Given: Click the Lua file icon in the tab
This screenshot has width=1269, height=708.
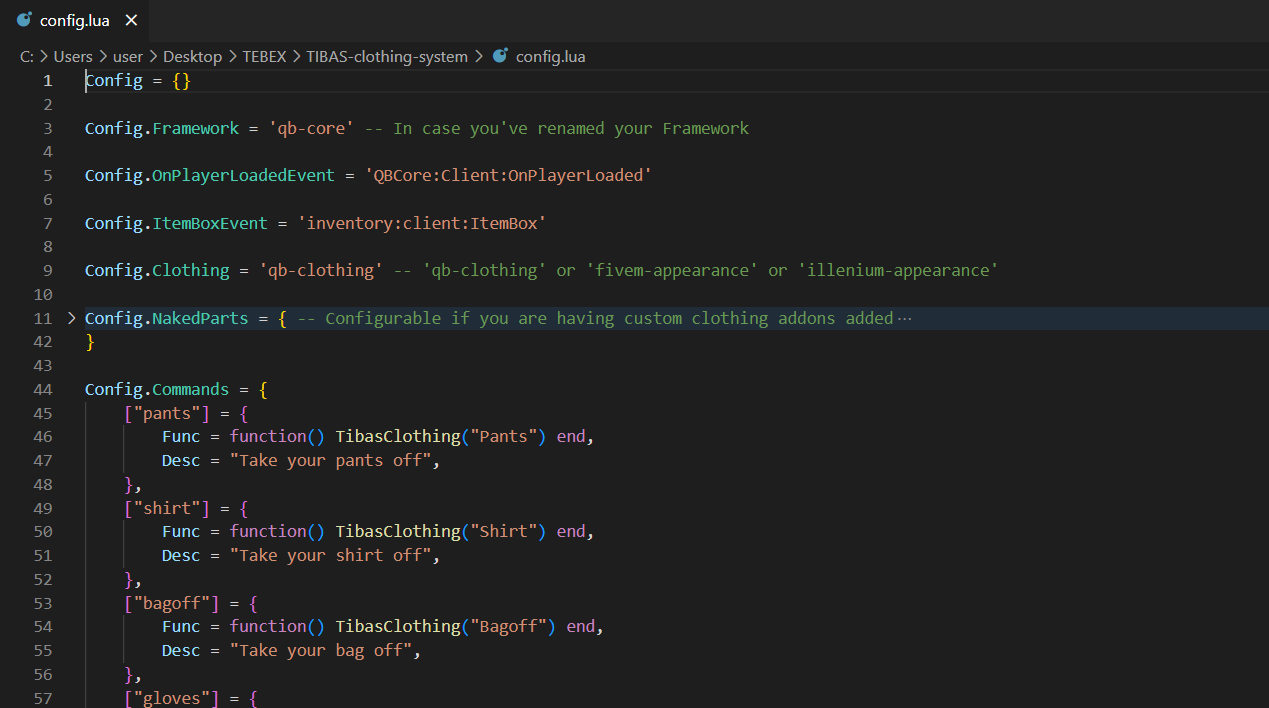Looking at the screenshot, I should 24,20.
